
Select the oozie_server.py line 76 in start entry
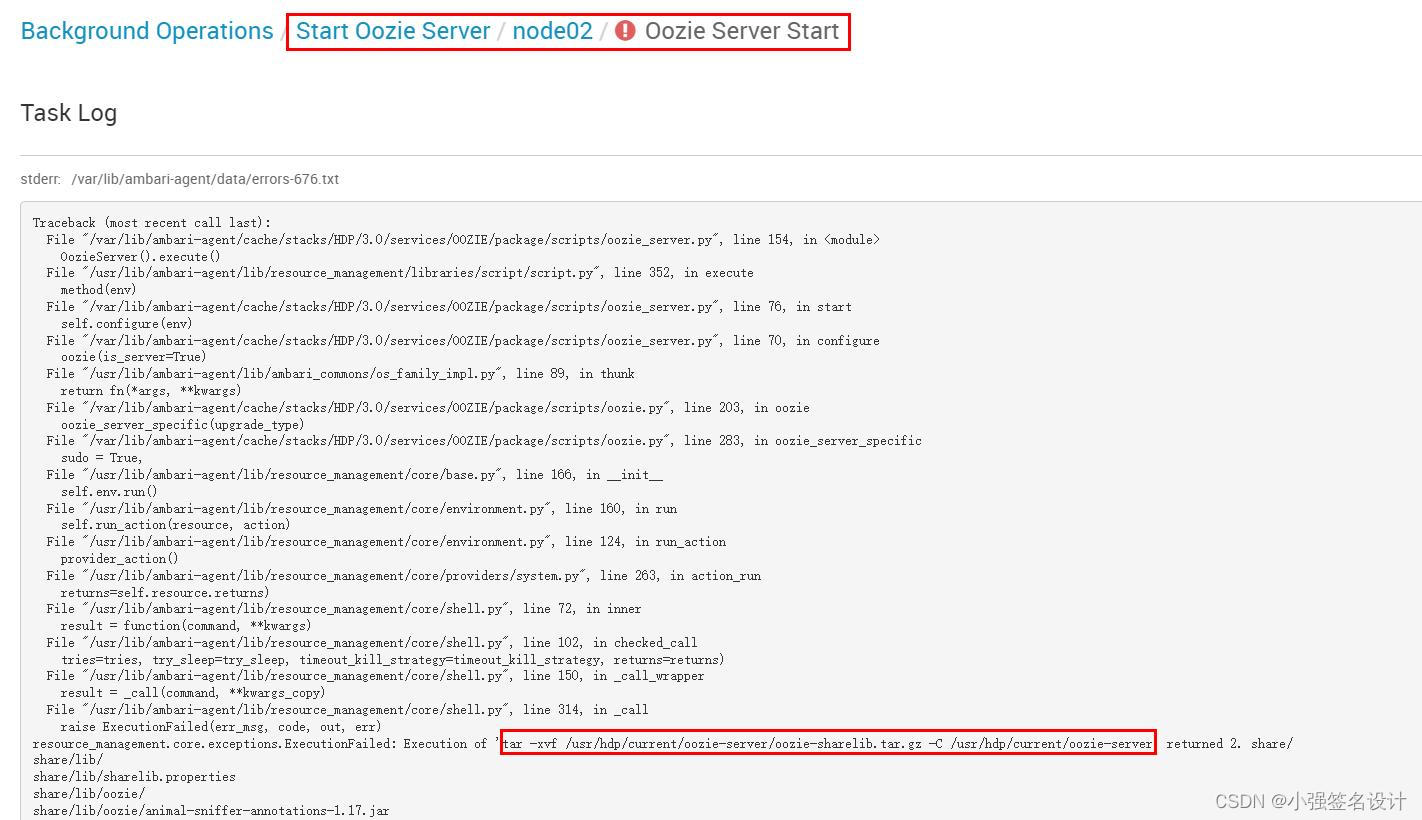(449, 307)
